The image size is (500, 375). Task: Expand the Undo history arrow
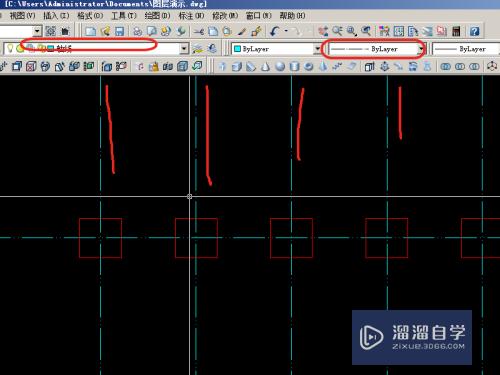tap(286, 31)
